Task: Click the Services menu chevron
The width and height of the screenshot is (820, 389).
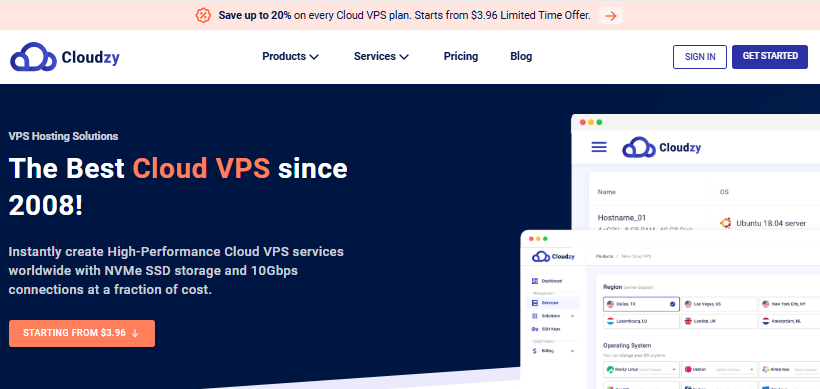Action: pos(404,57)
